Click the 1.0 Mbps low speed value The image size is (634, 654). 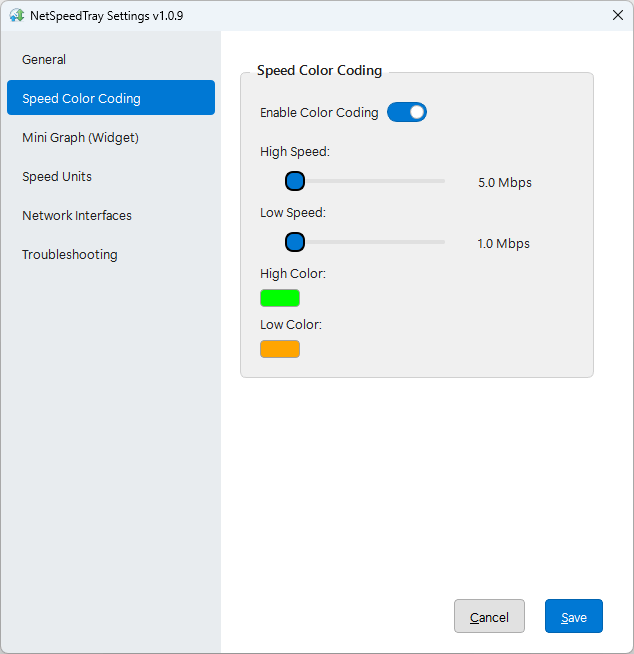[x=503, y=244]
